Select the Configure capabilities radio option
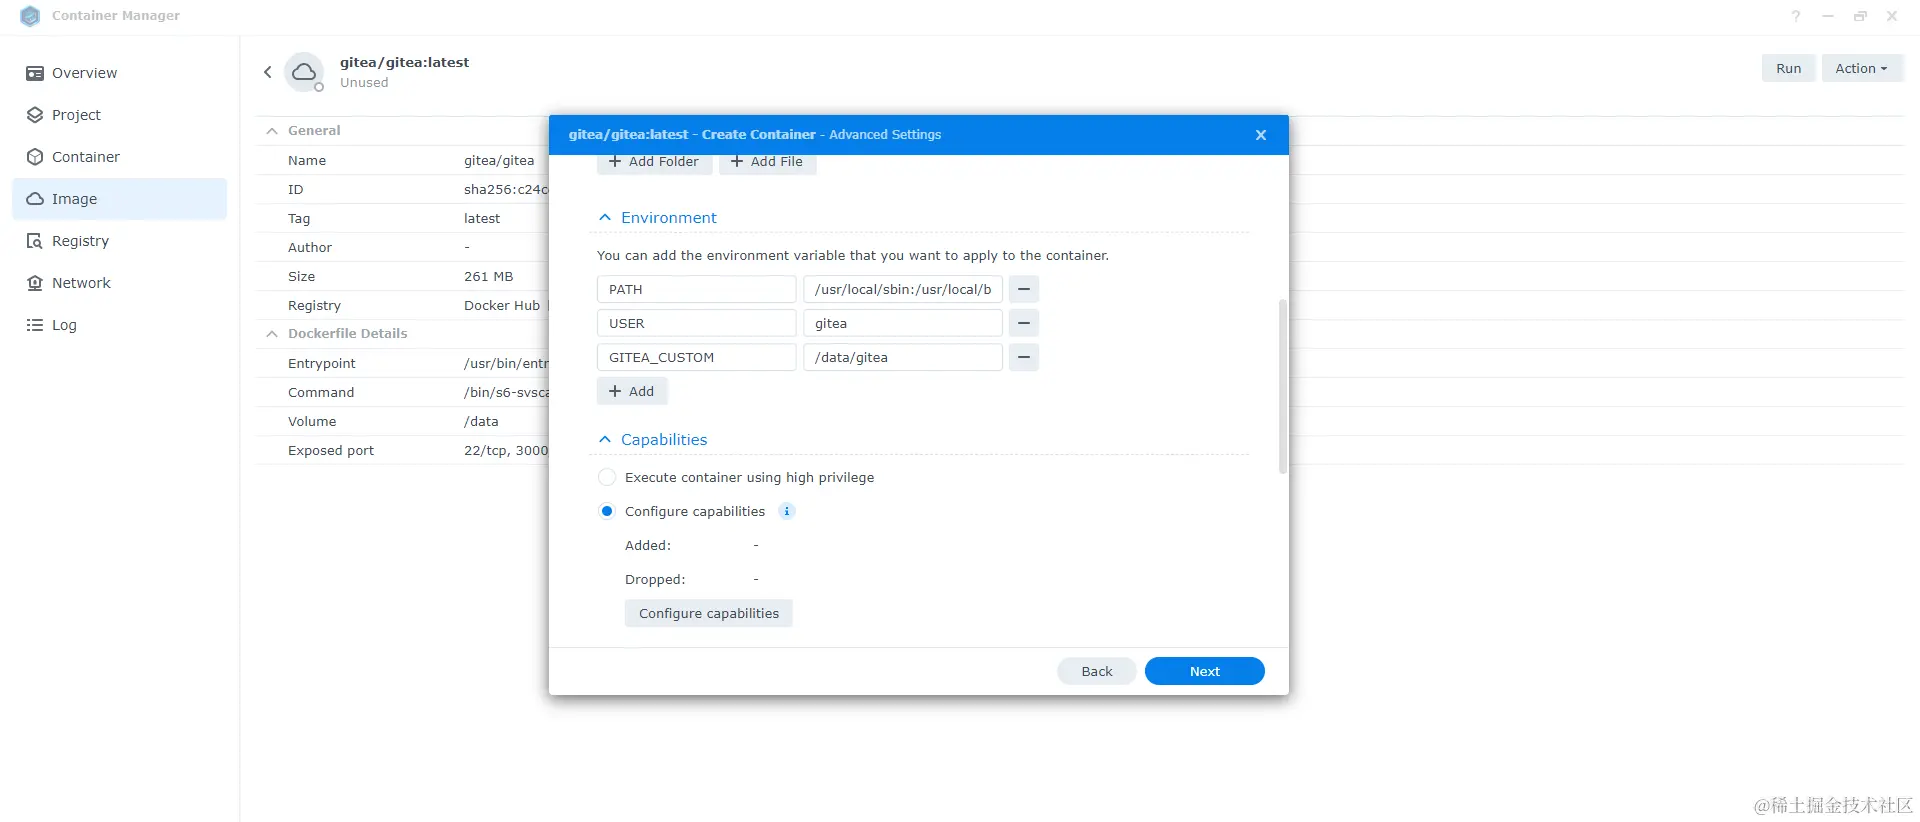Screen dimensions: 1920x822 pos(607,511)
